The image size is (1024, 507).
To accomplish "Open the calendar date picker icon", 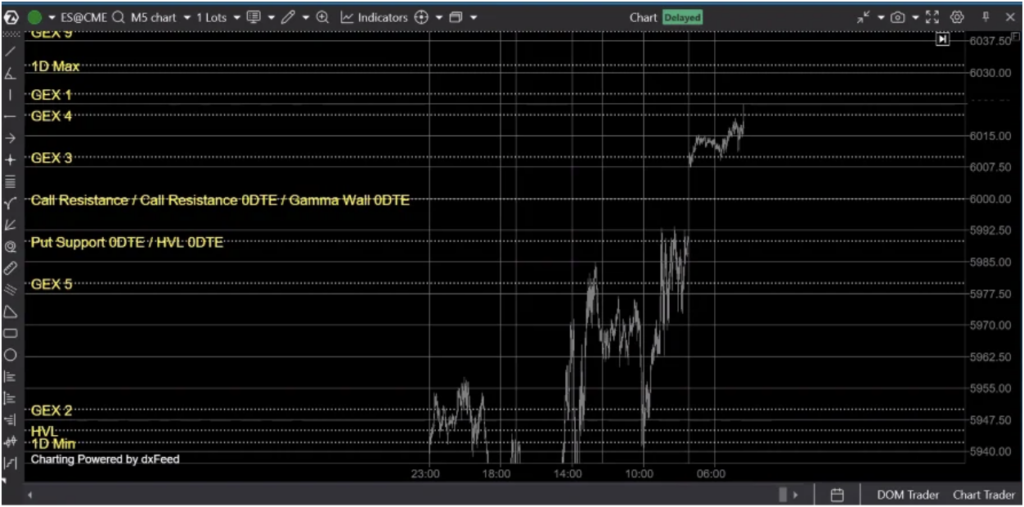I will [x=838, y=495].
